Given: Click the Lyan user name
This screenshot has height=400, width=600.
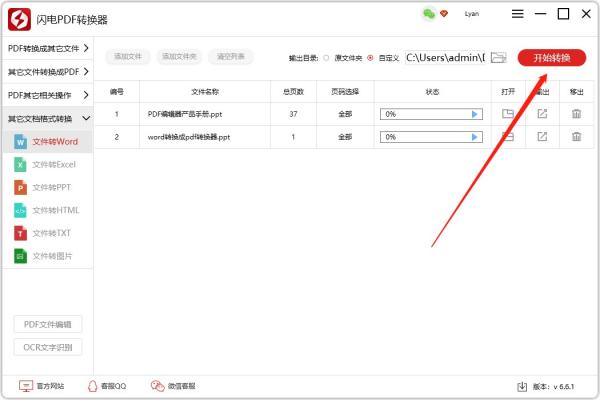Looking at the screenshot, I should (471, 14).
